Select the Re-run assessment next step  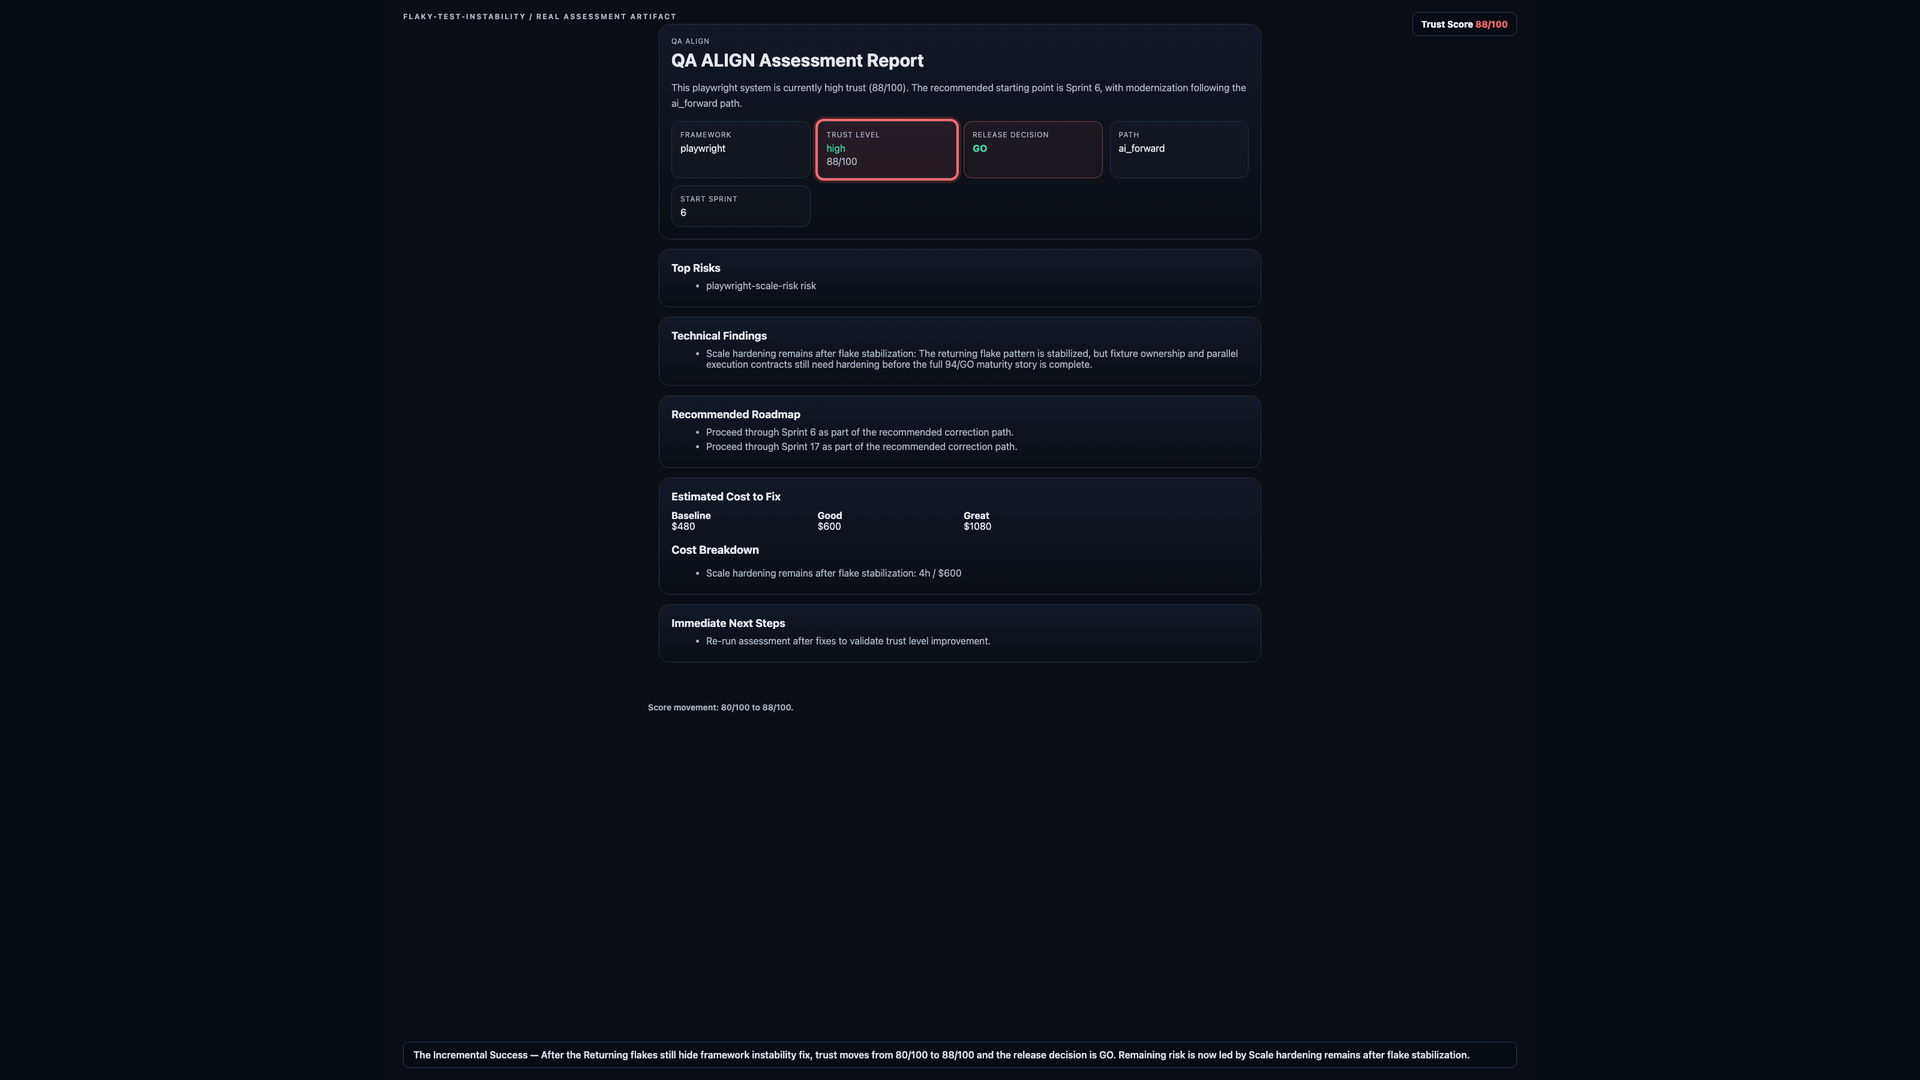point(848,642)
